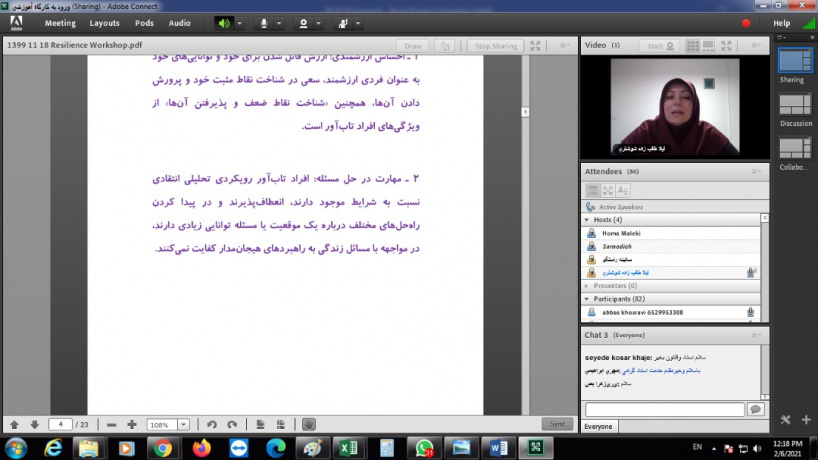Open Video pod options menu
The width and height of the screenshot is (818, 460).
coord(756,45)
